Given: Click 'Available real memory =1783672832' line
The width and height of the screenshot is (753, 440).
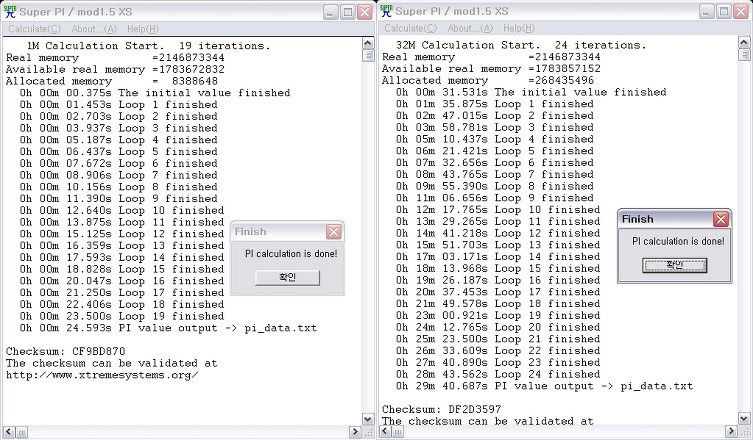Looking at the screenshot, I should 115,69.
